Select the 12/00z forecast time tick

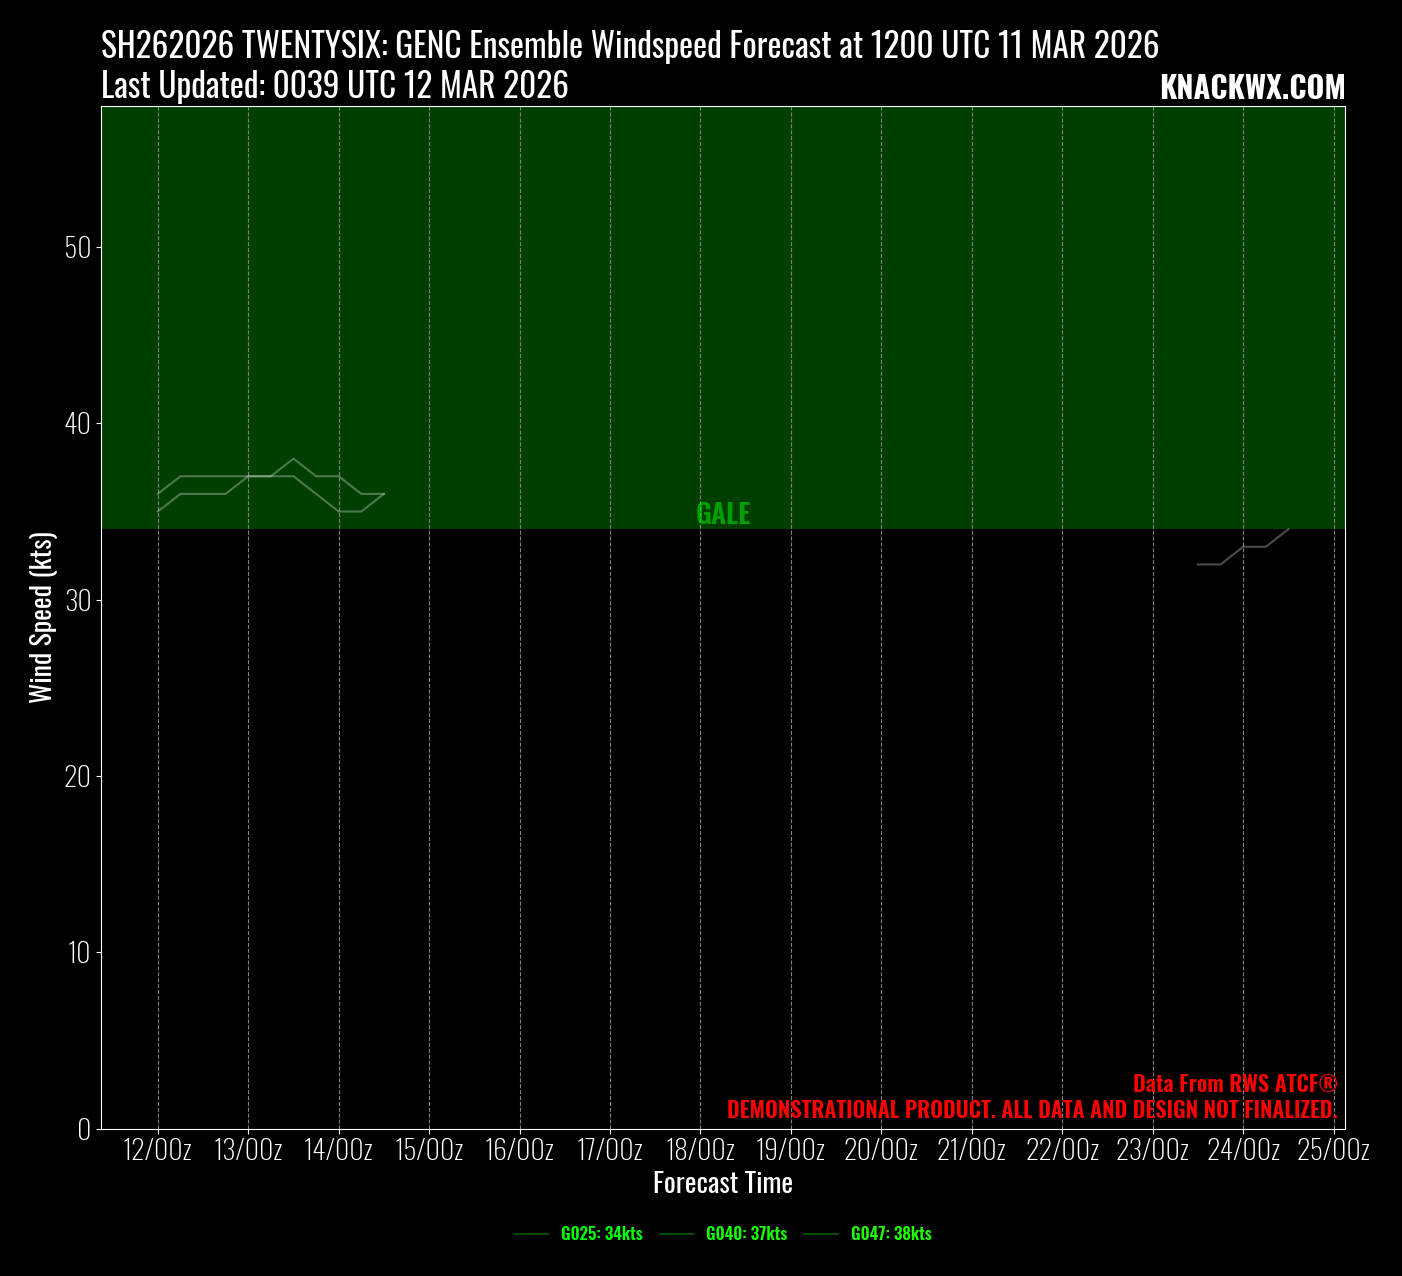158,1150
